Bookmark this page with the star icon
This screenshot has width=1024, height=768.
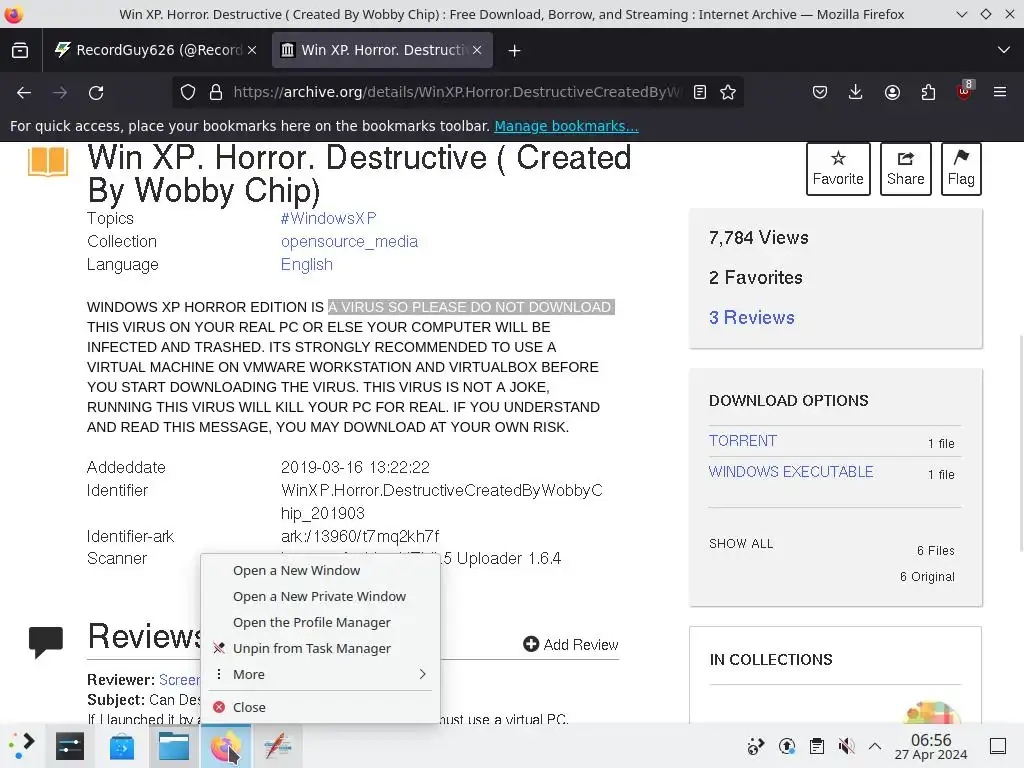[x=728, y=92]
